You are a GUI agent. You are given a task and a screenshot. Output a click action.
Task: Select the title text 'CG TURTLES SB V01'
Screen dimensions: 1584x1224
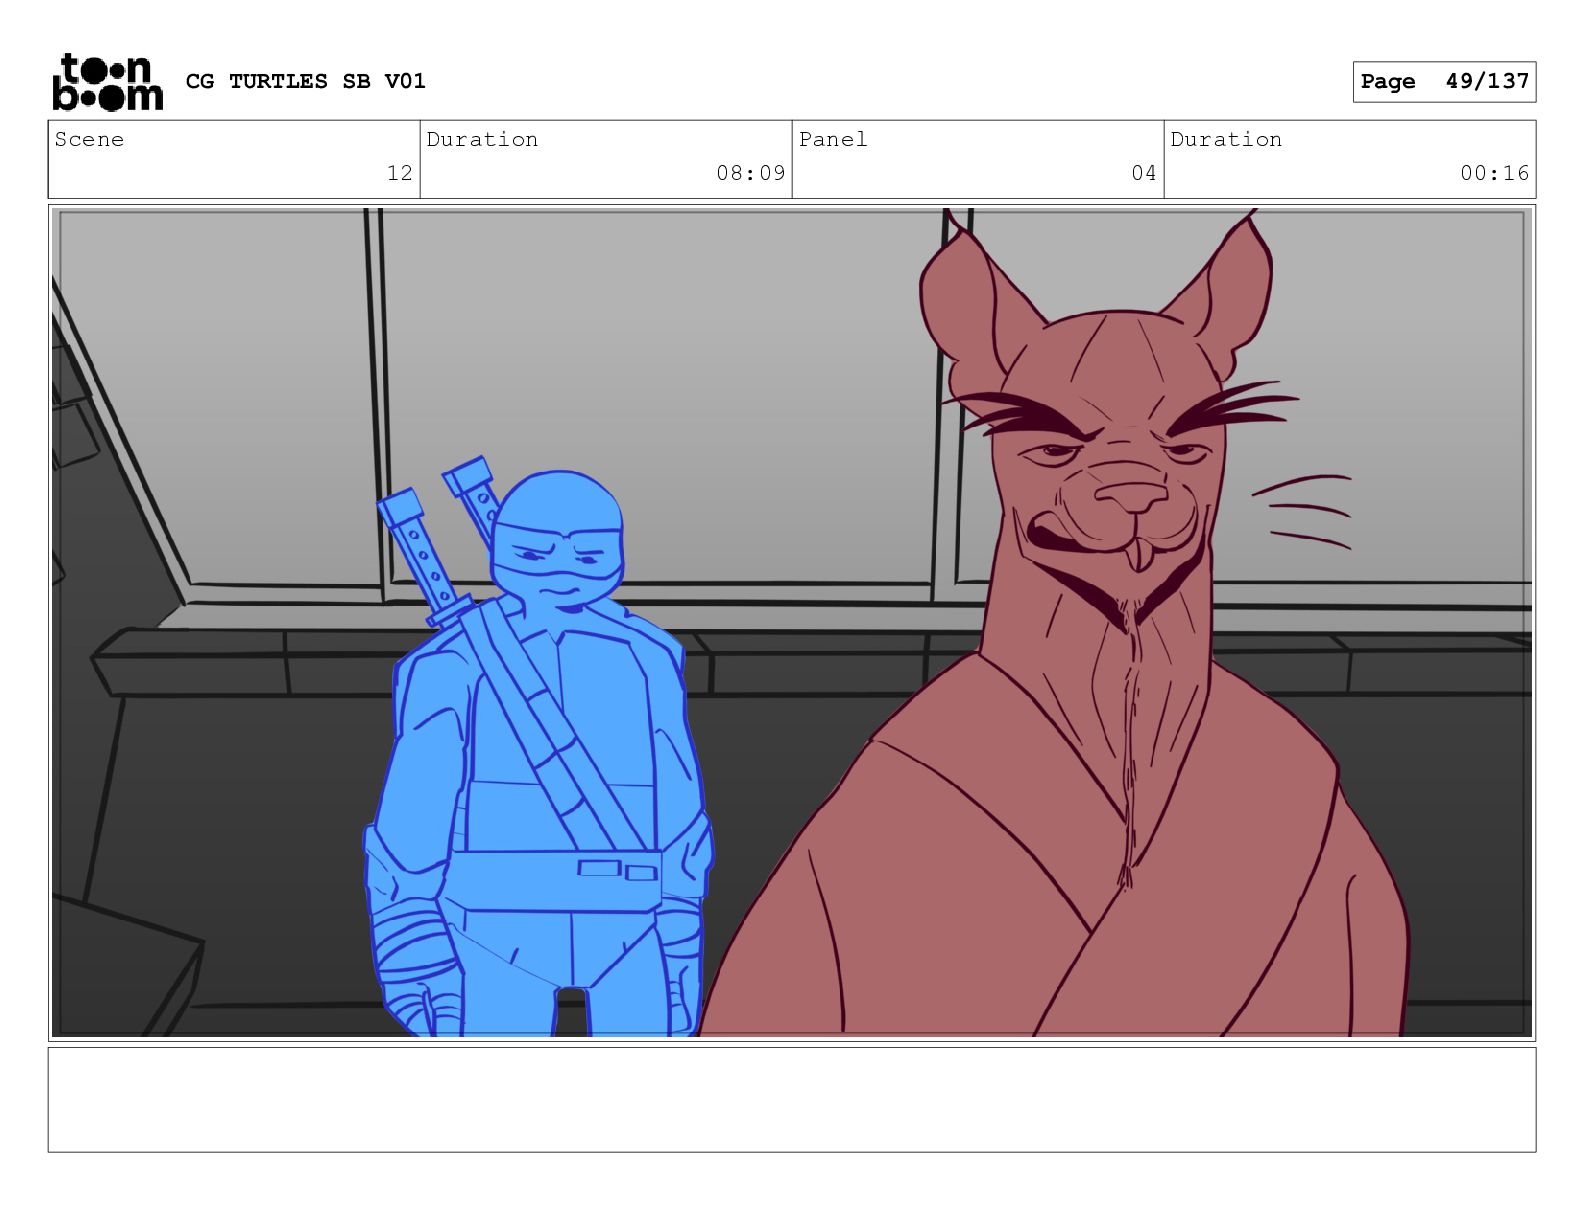[306, 81]
